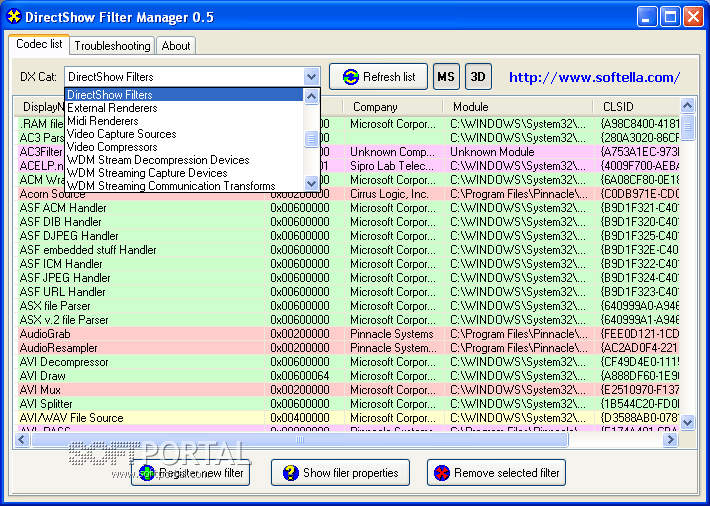Select the Codec list tab
This screenshot has width=710, height=506.
point(39,44)
